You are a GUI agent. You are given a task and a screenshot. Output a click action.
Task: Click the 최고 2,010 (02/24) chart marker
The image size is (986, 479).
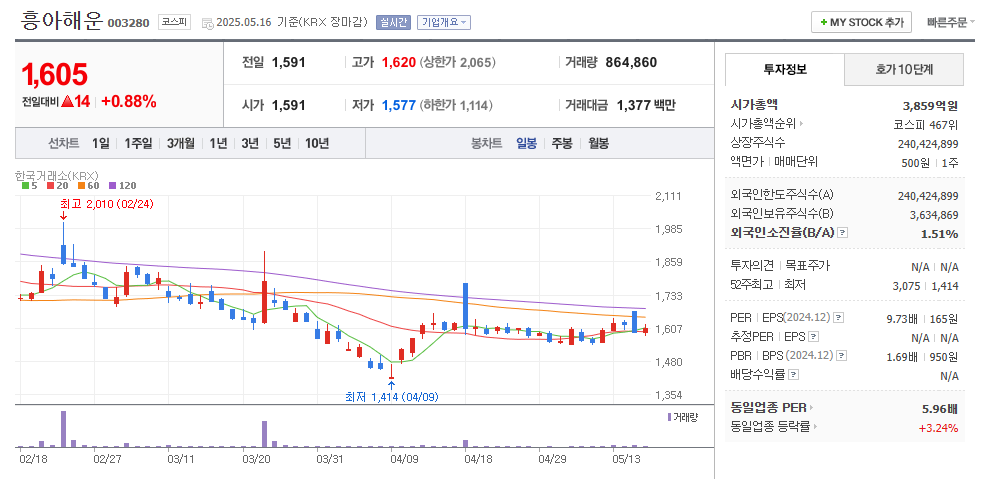tap(106, 204)
